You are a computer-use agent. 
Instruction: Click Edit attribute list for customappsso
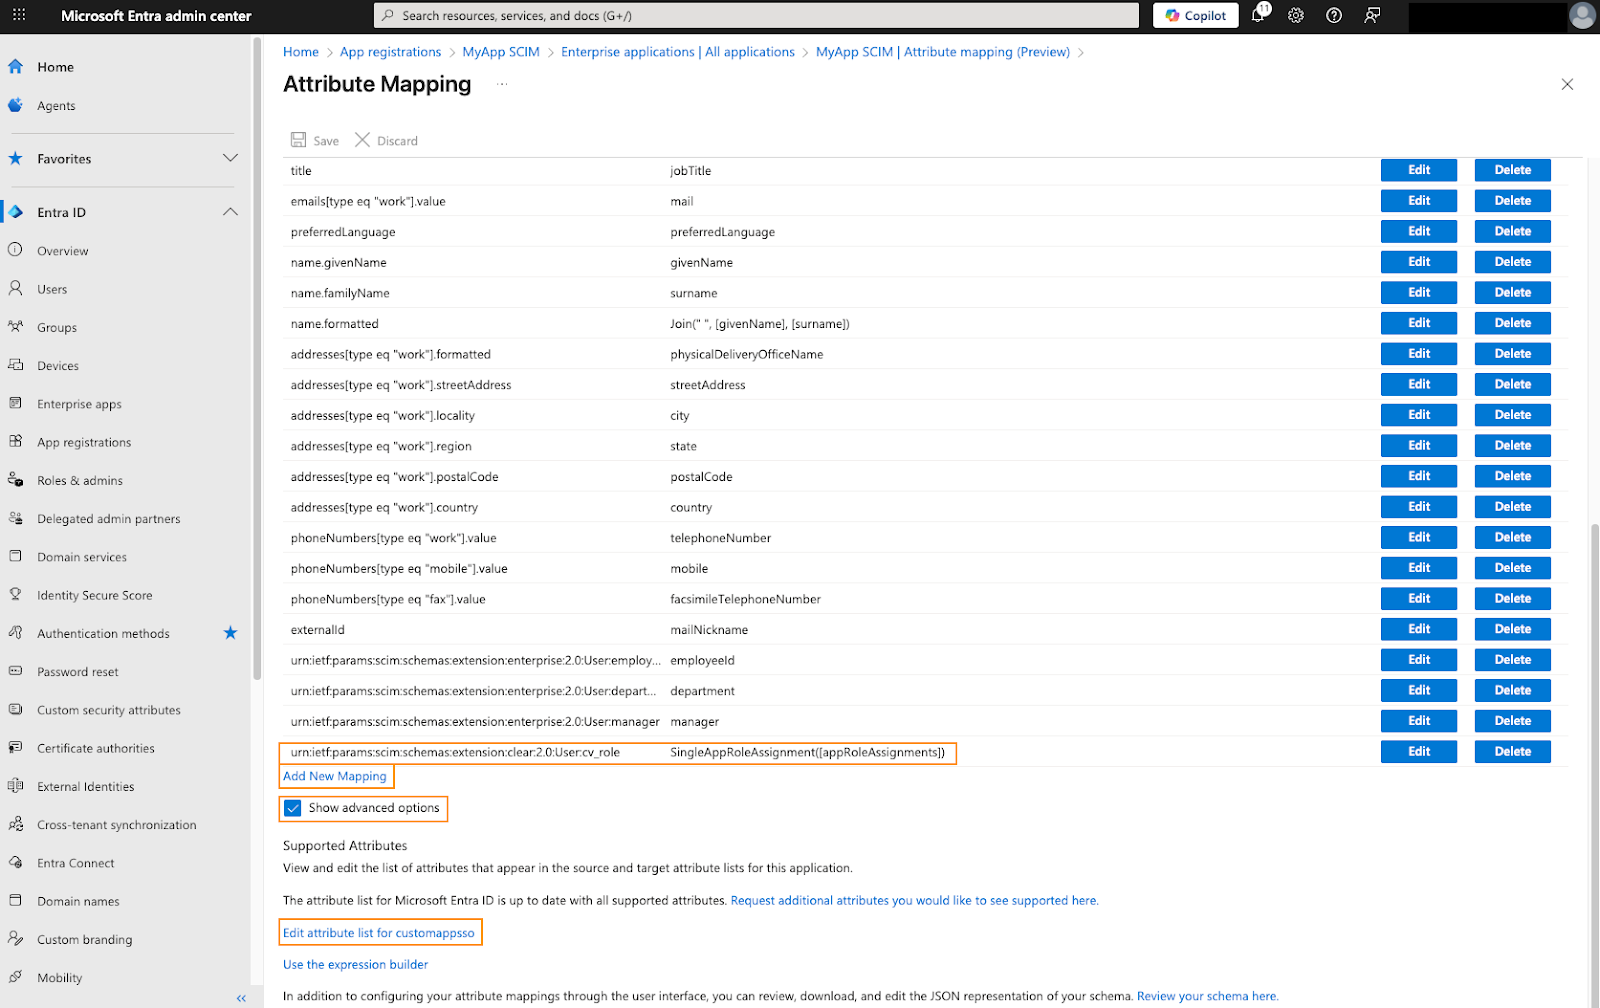379,933
